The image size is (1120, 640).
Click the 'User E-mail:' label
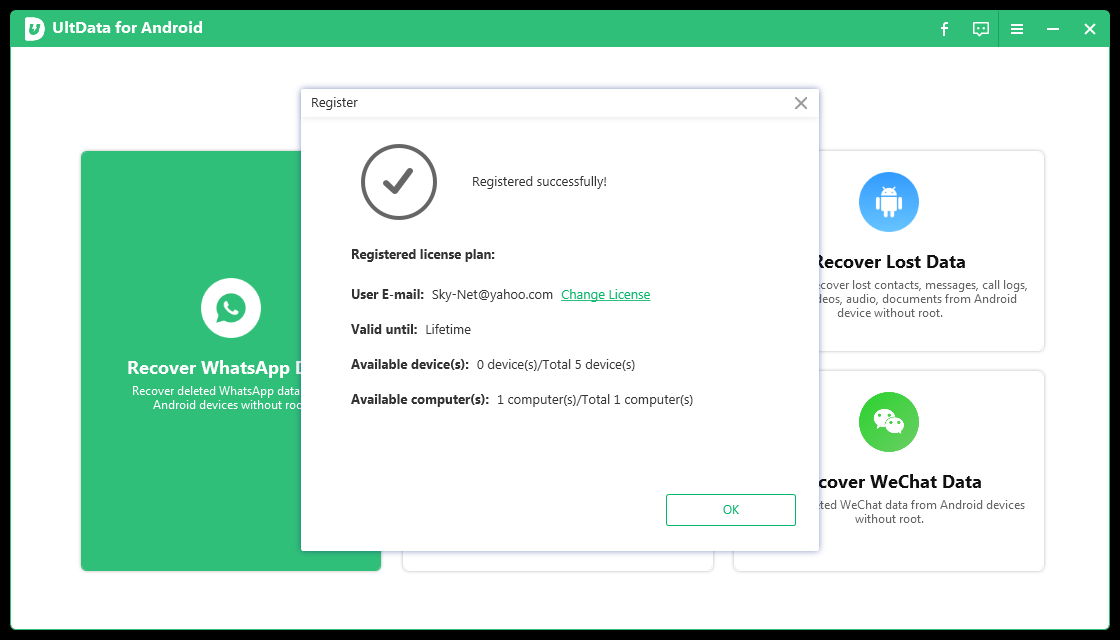pyautogui.click(x=387, y=294)
